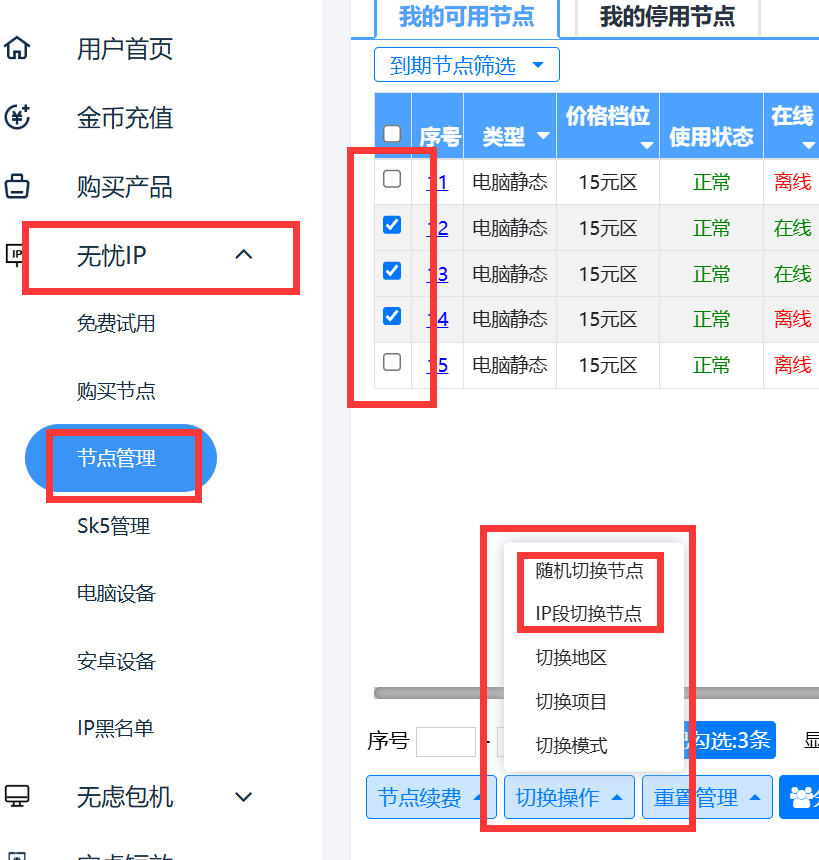The image size is (819, 860).
Task: Click the 序号 input field
Action: click(x=445, y=741)
